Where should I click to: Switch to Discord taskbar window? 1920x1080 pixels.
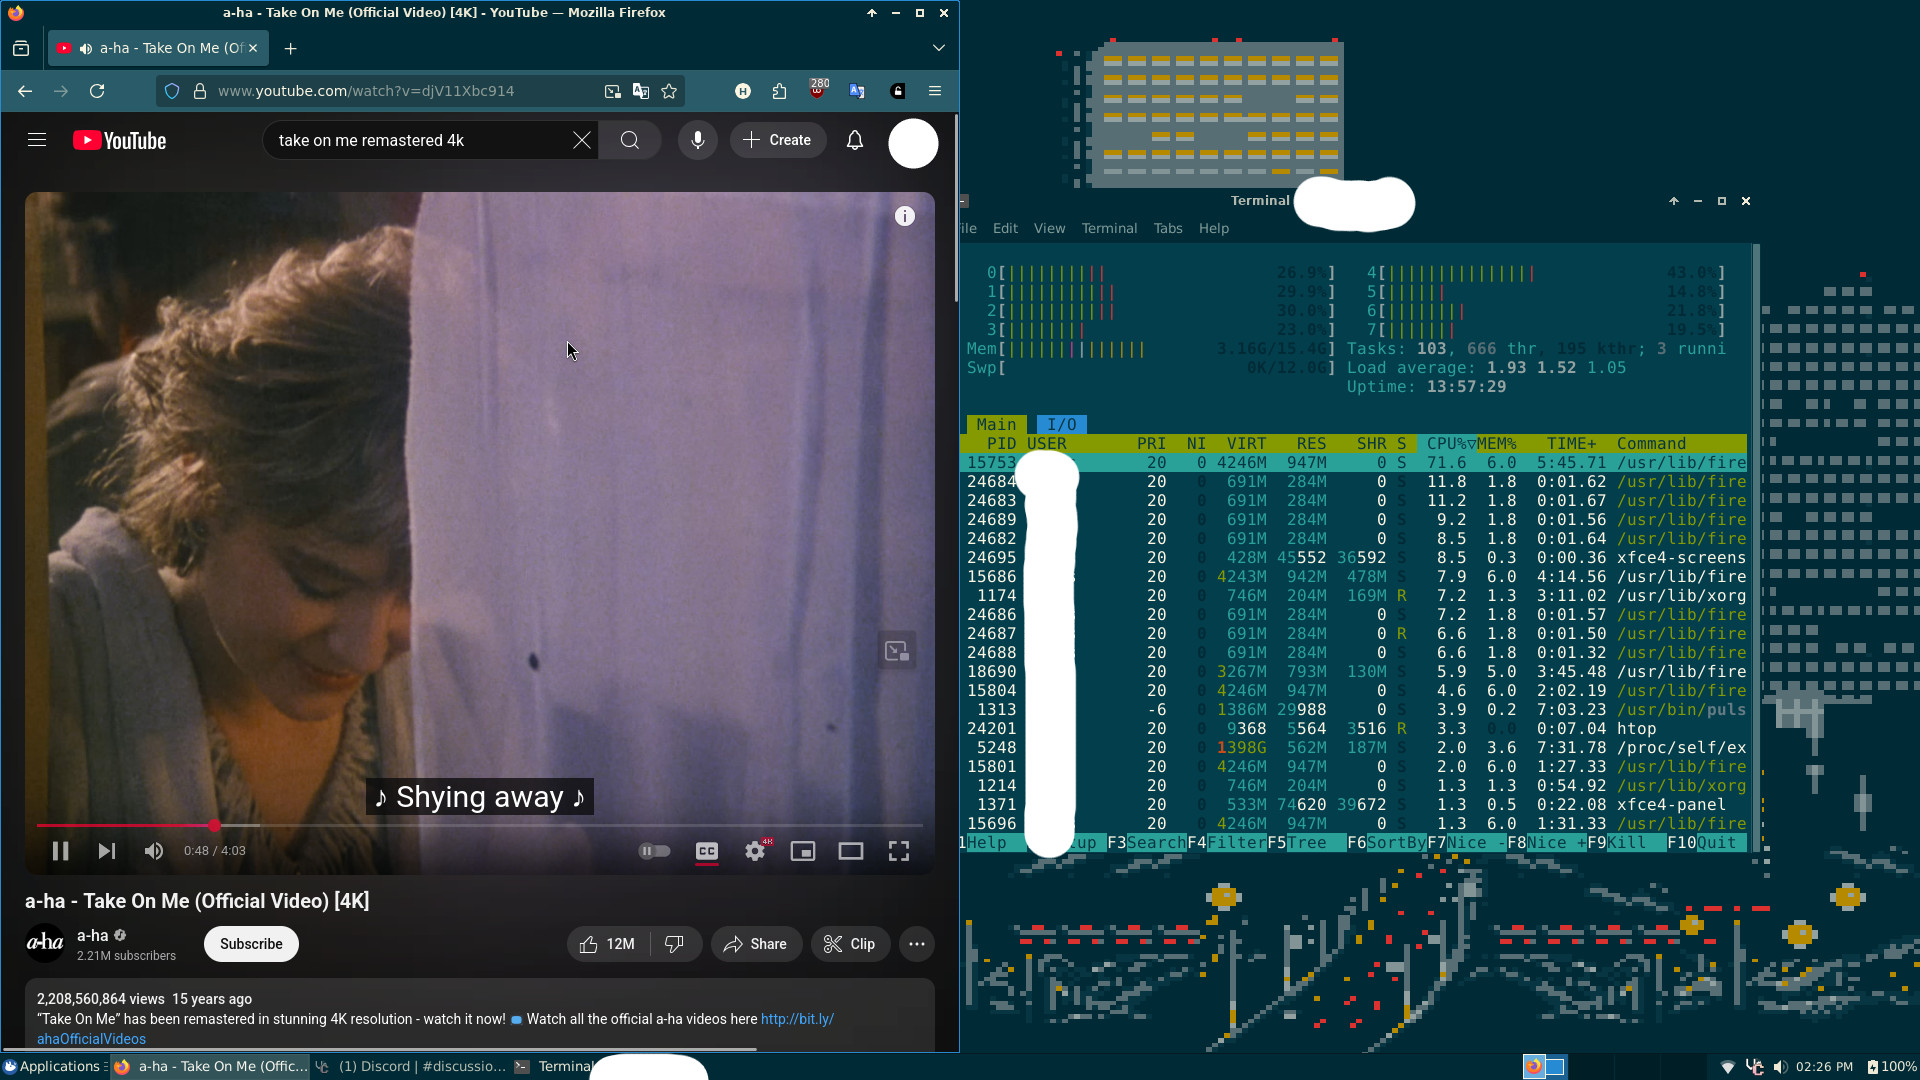tap(410, 1066)
